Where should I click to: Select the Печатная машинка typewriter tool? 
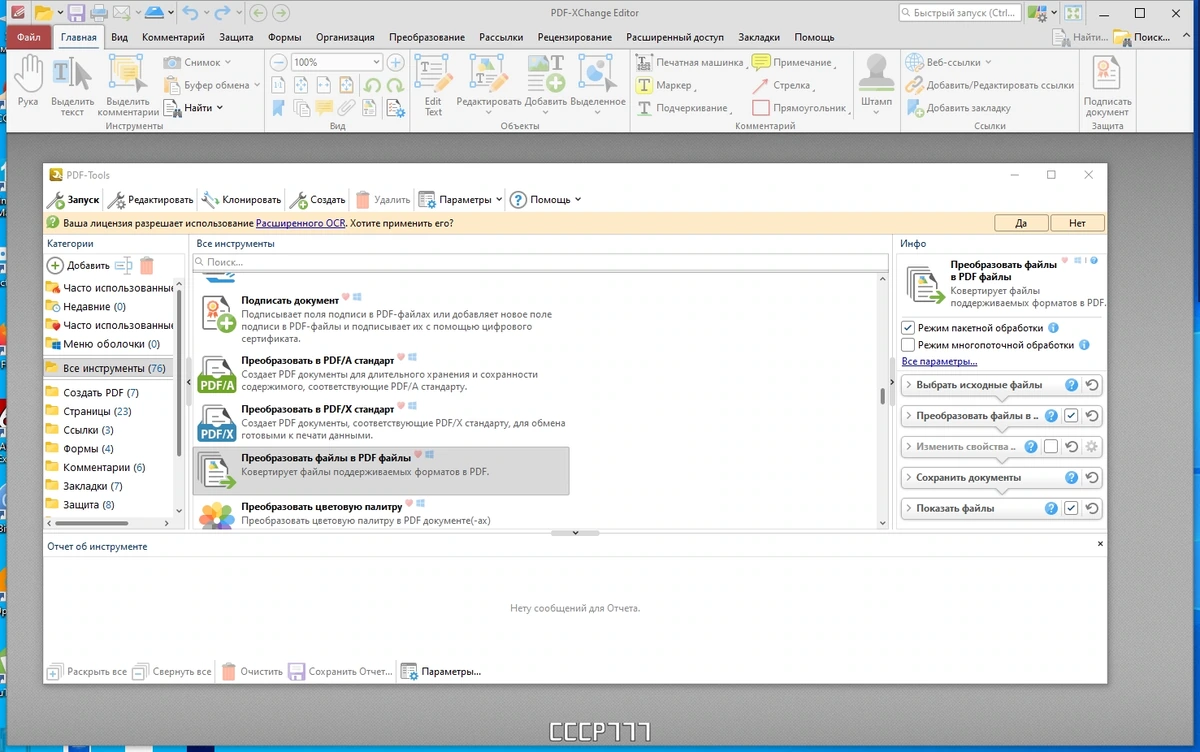pos(689,62)
